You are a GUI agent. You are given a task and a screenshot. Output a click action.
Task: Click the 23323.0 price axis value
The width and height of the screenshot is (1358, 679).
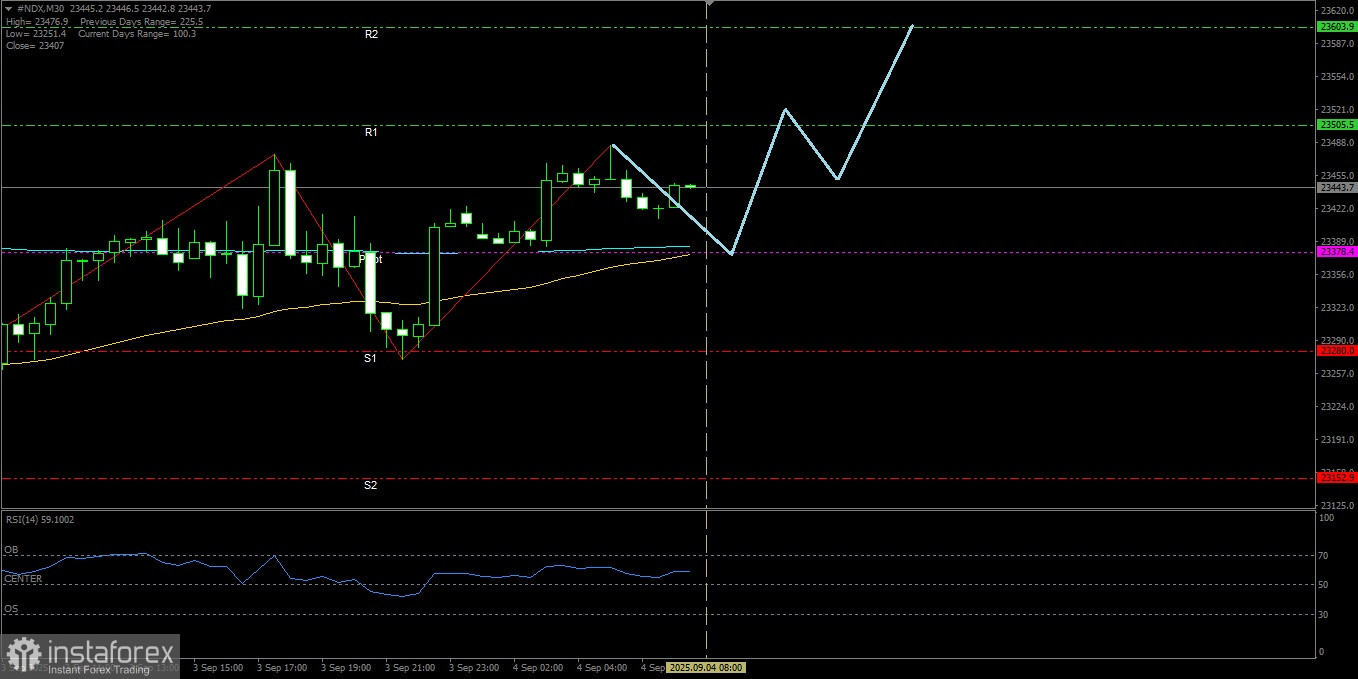[1337, 308]
